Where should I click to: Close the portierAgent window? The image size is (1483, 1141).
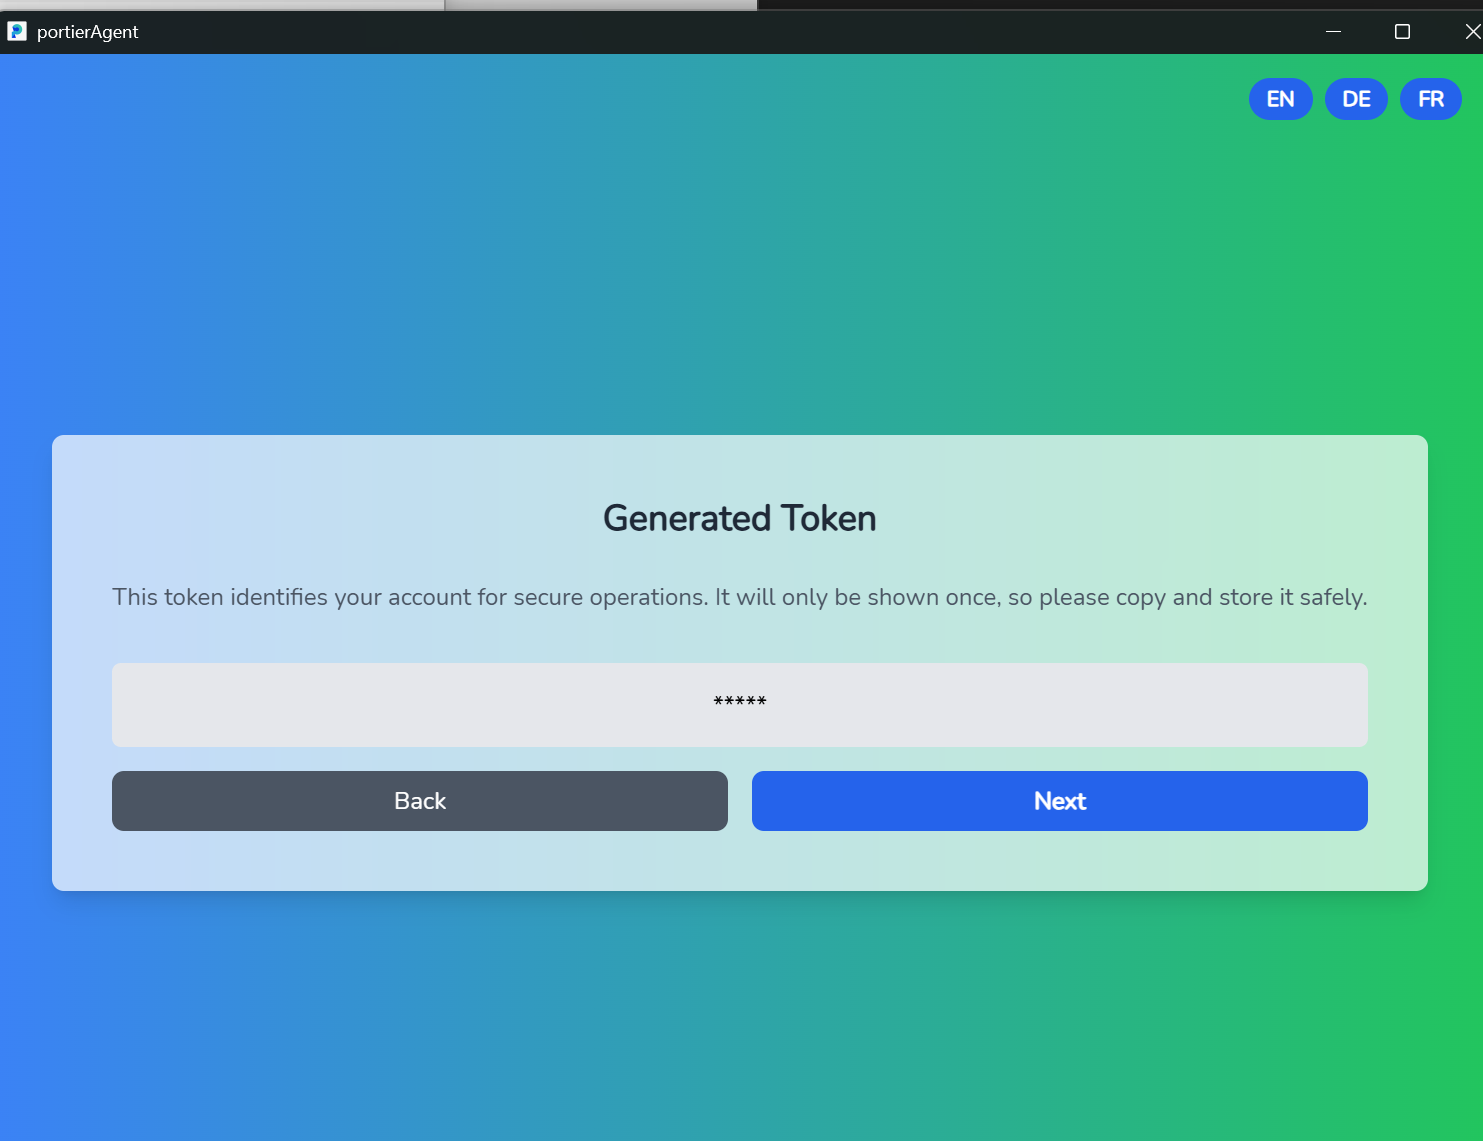tap(1471, 32)
